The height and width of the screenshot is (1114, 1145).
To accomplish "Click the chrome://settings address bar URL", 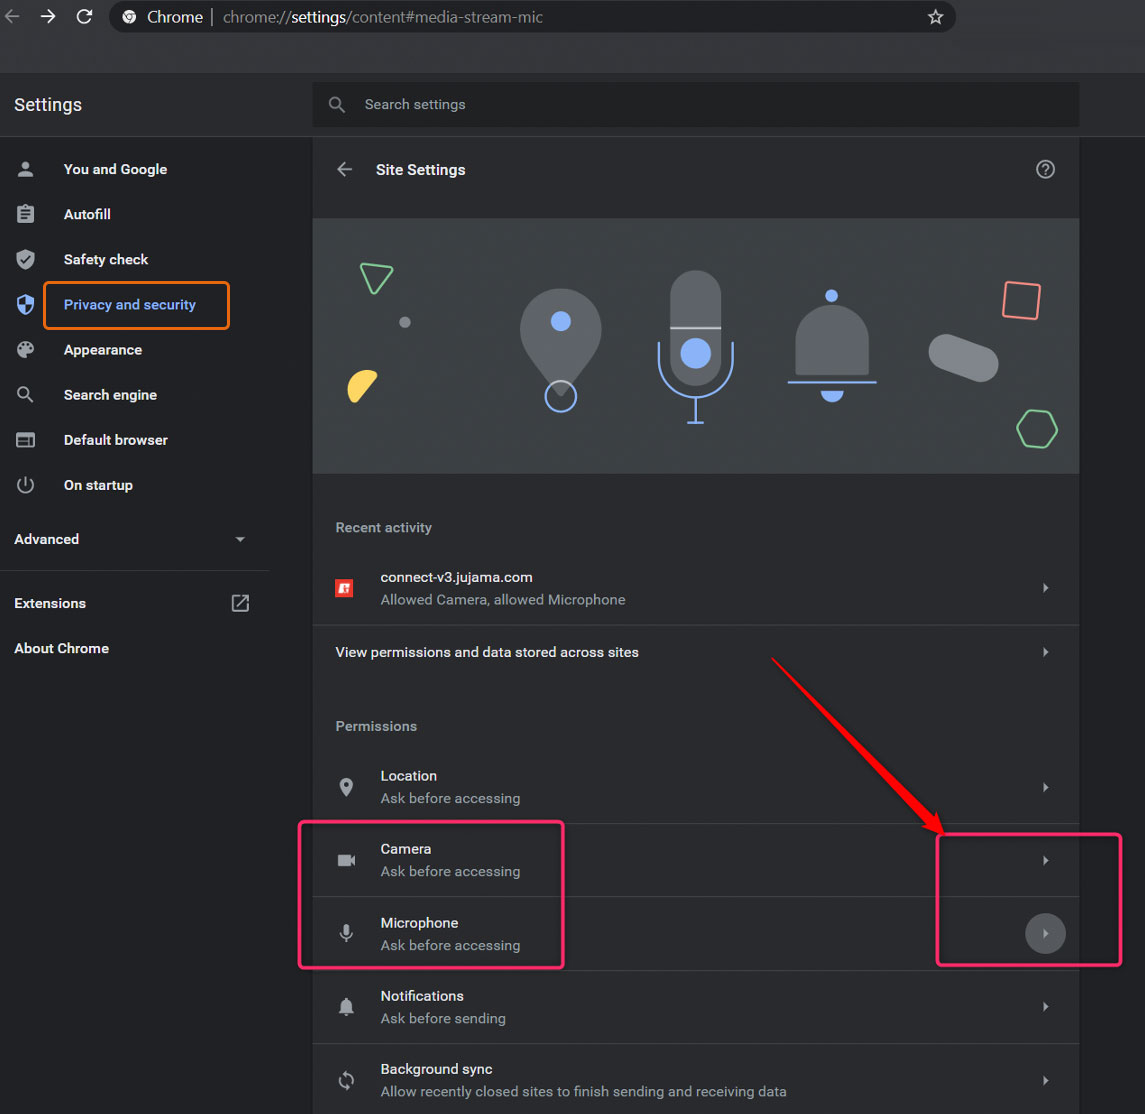I will click(383, 17).
